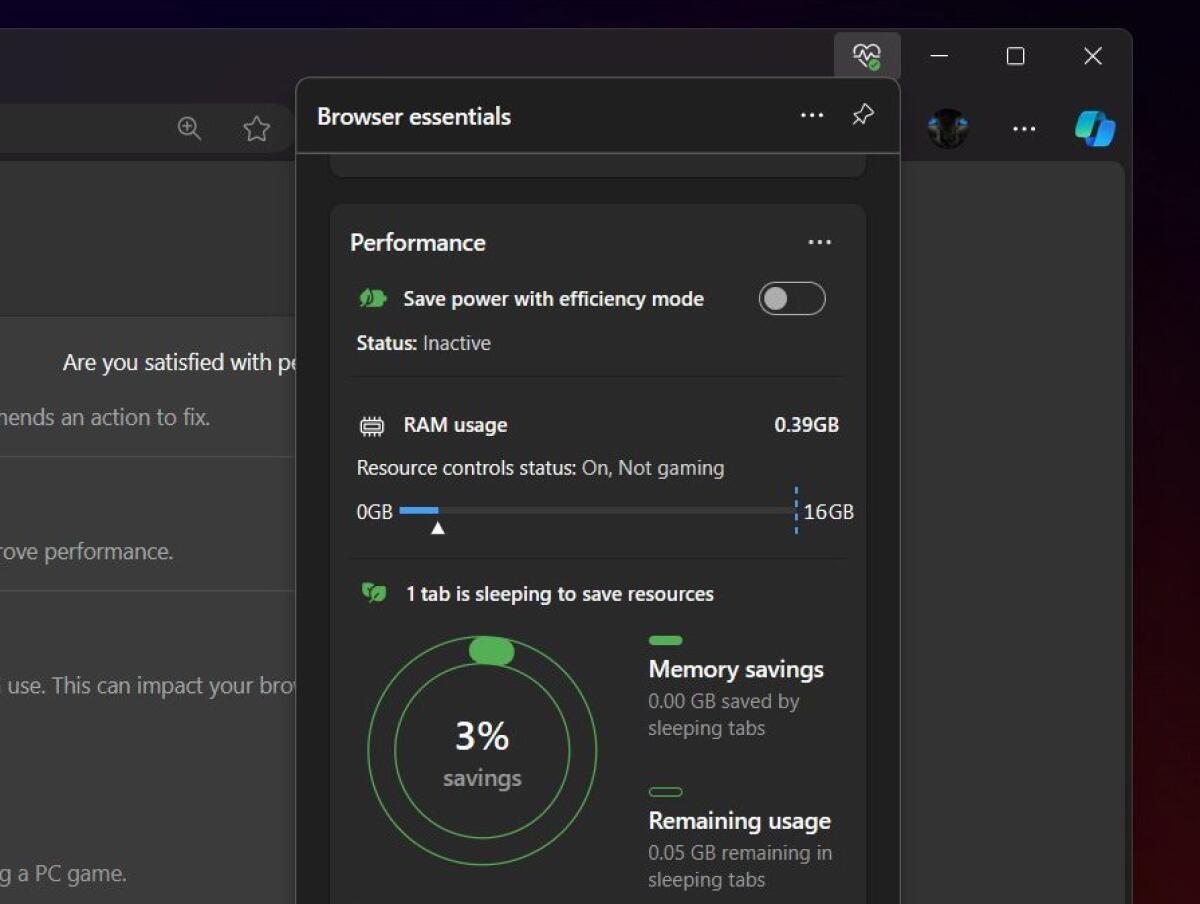Click the Remaining usage green indicator
The width and height of the screenshot is (1200, 904).
pyautogui.click(x=665, y=792)
